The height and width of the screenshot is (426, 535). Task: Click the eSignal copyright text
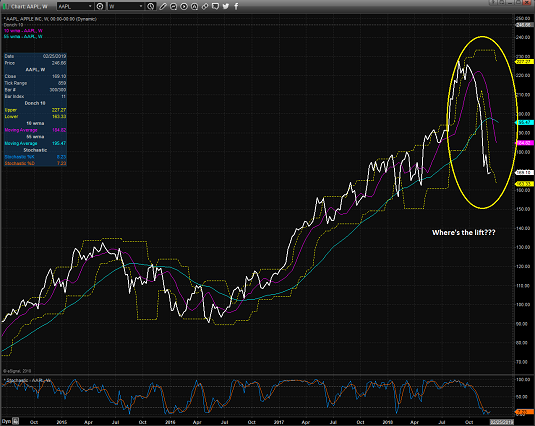17,371
